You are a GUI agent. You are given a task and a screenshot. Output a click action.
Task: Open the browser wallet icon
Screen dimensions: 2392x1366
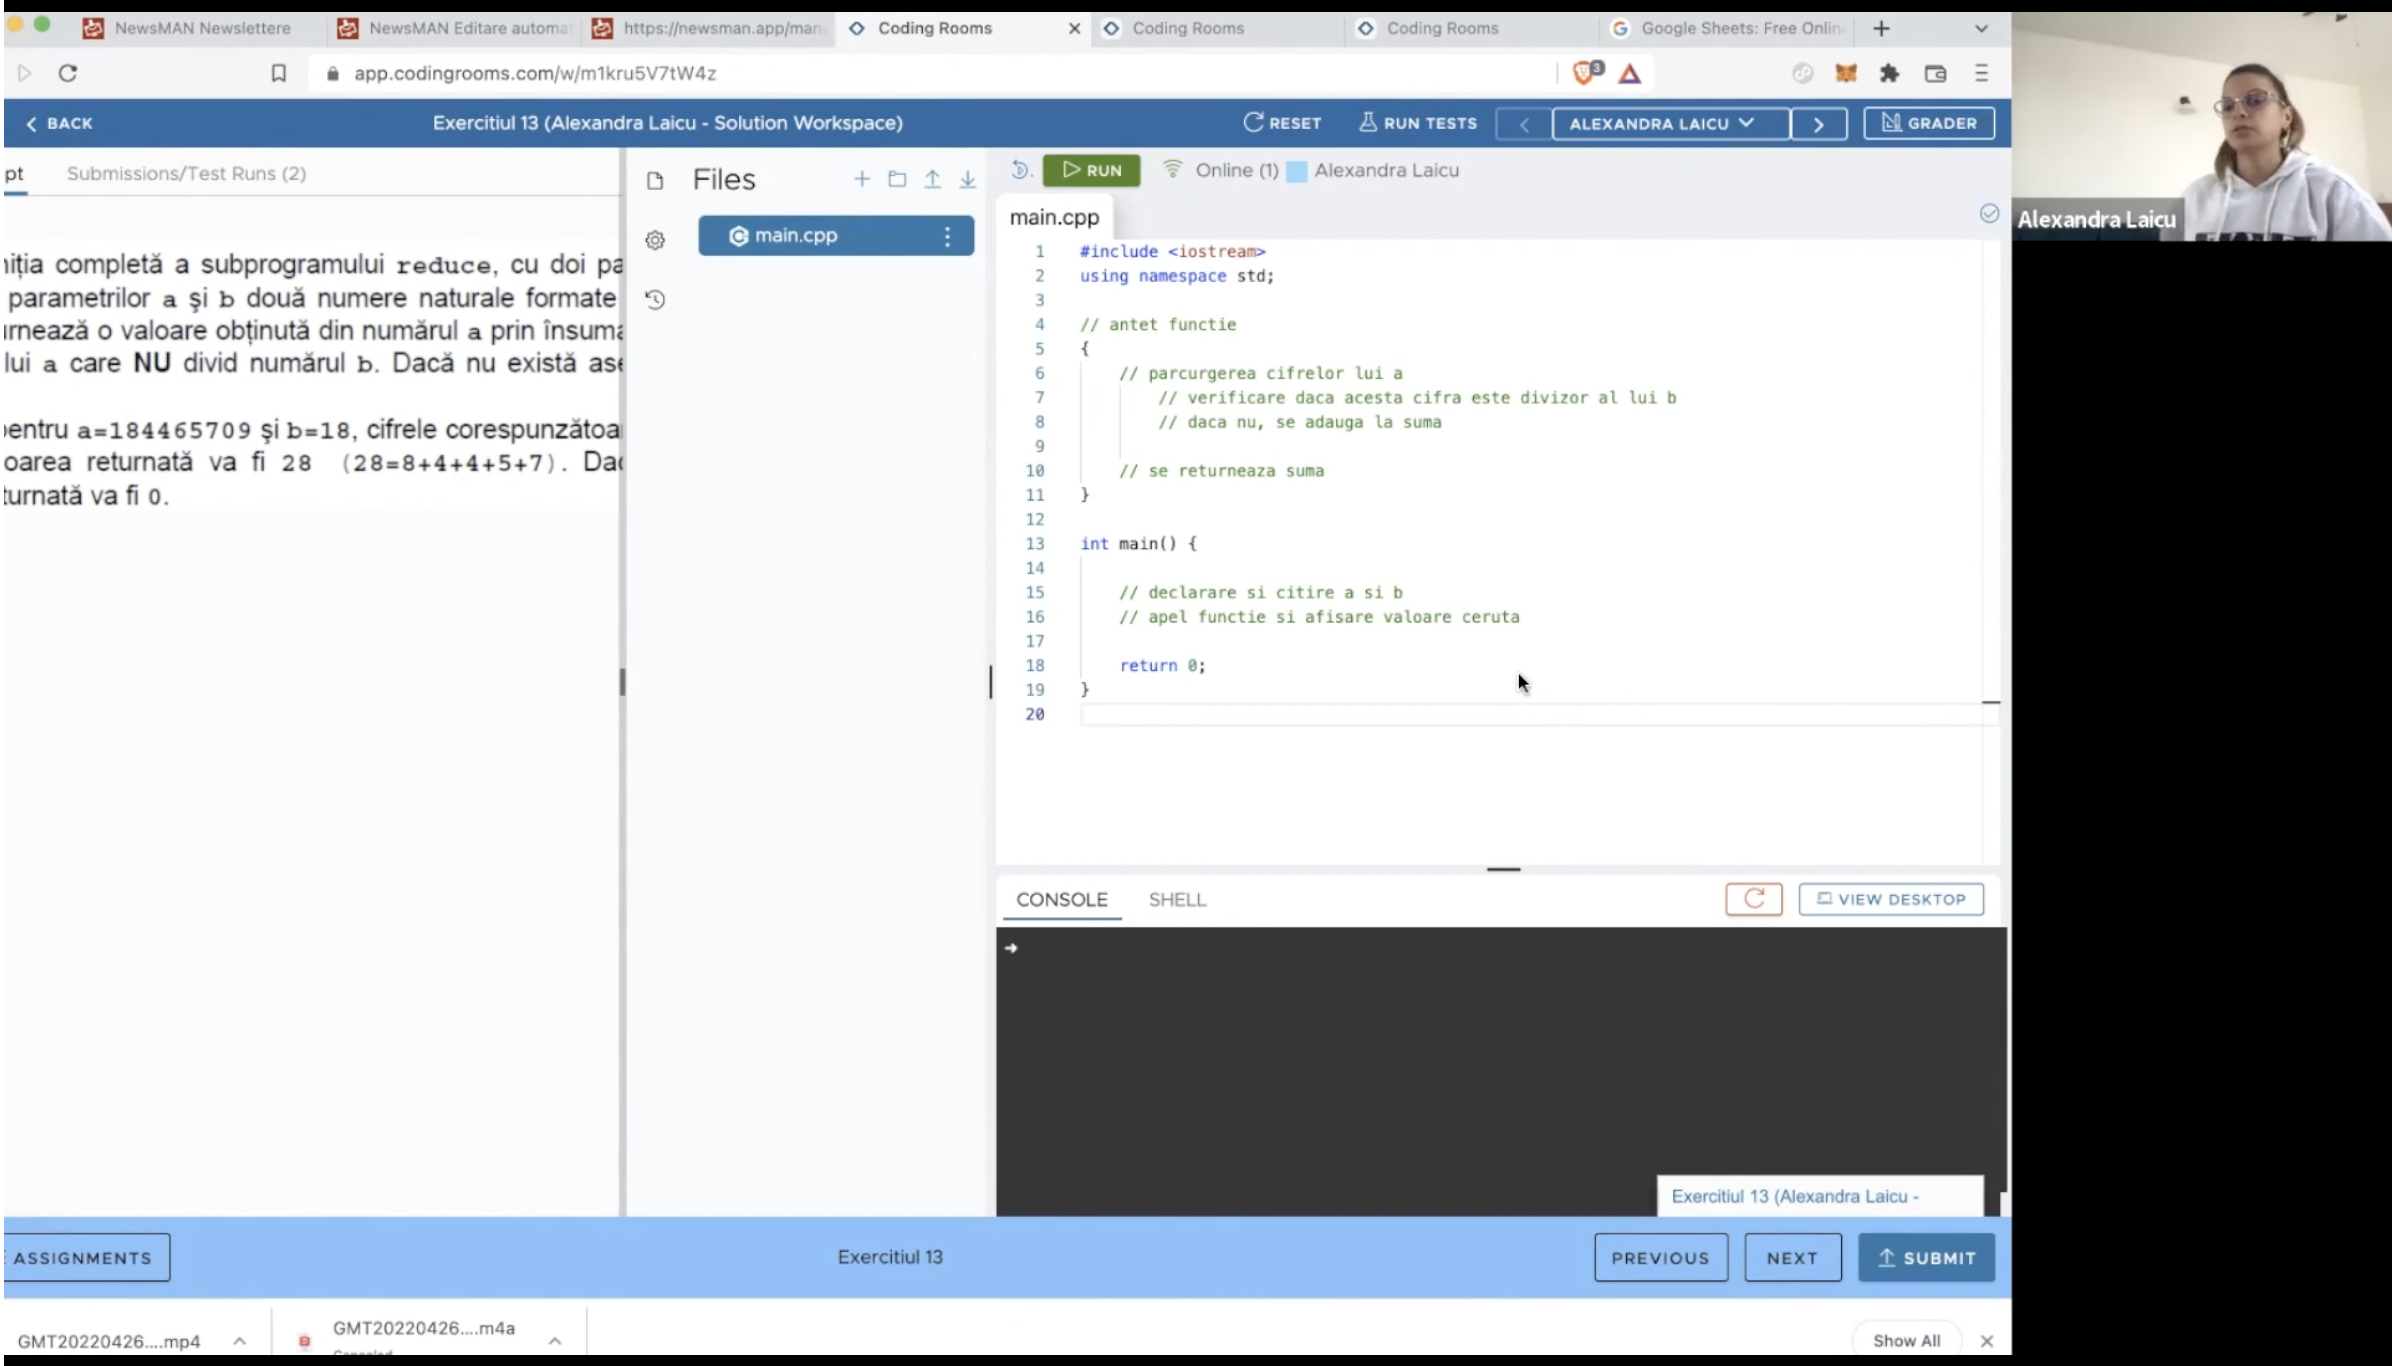(1935, 73)
